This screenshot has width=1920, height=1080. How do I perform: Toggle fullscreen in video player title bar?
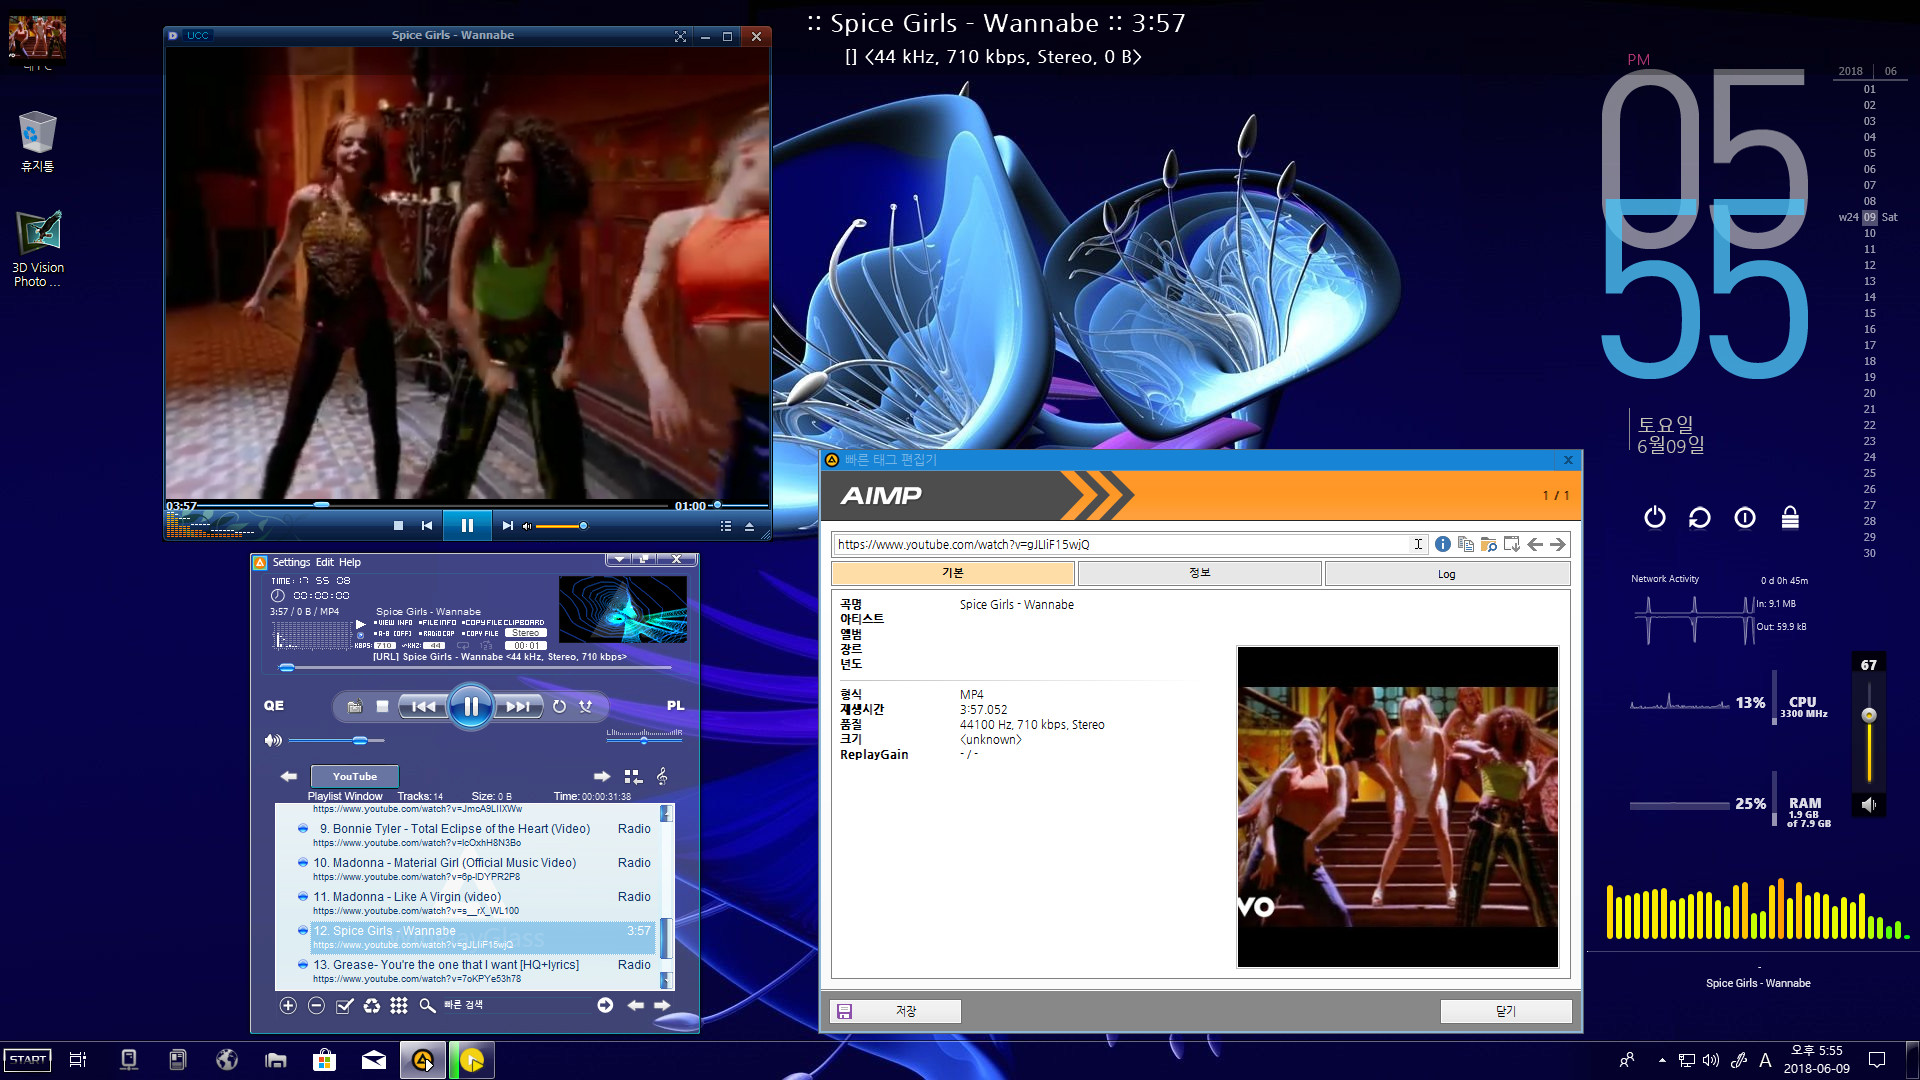[x=680, y=36]
